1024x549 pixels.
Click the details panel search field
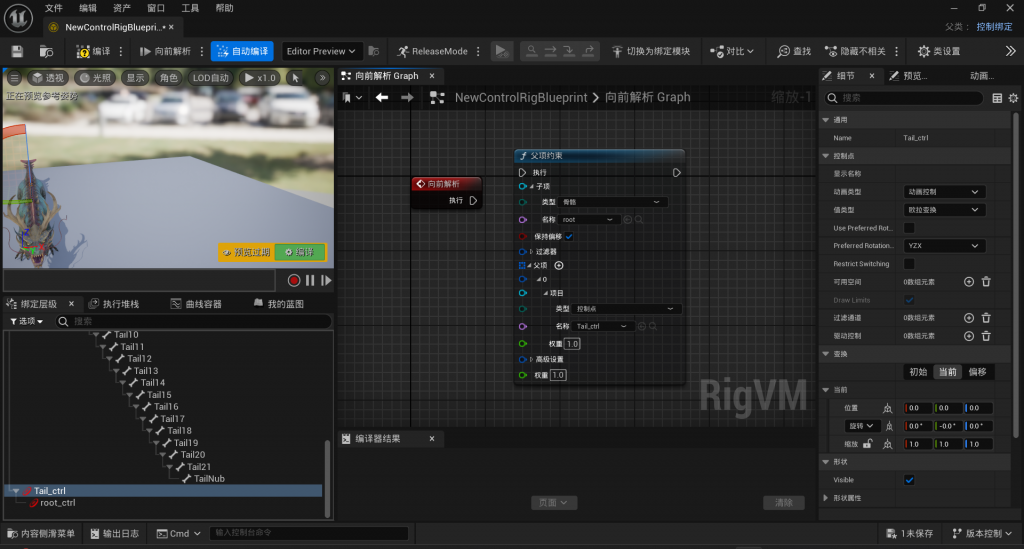(904, 98)
